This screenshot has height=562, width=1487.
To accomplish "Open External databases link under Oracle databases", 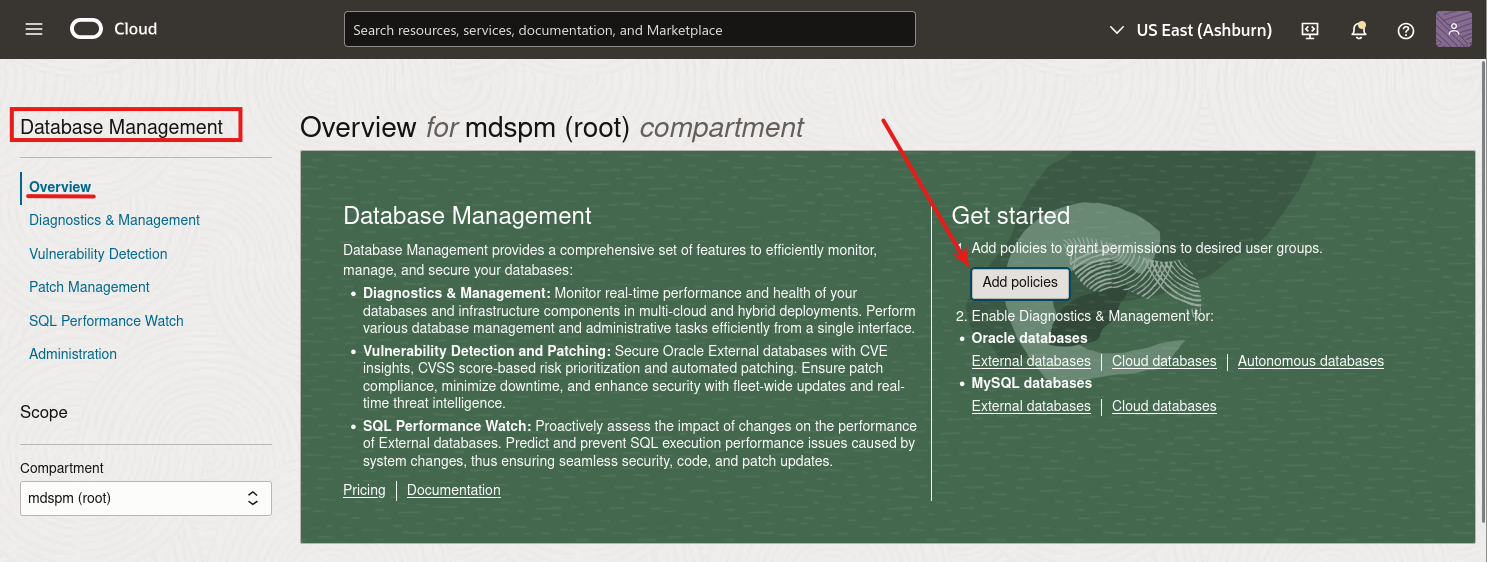I will [1031, 361].
